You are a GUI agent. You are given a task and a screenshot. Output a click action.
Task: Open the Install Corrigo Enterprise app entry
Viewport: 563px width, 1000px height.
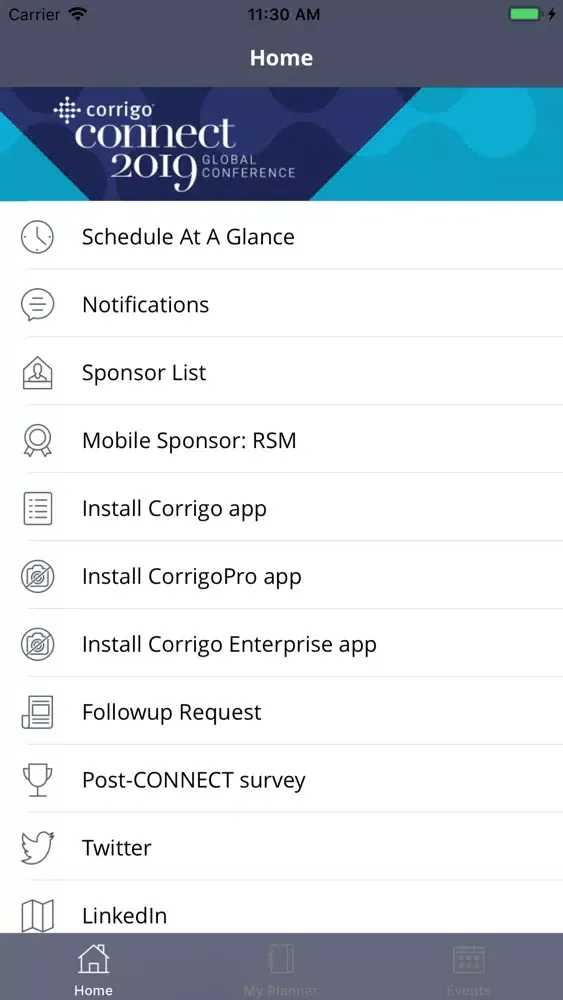(281, 644)
